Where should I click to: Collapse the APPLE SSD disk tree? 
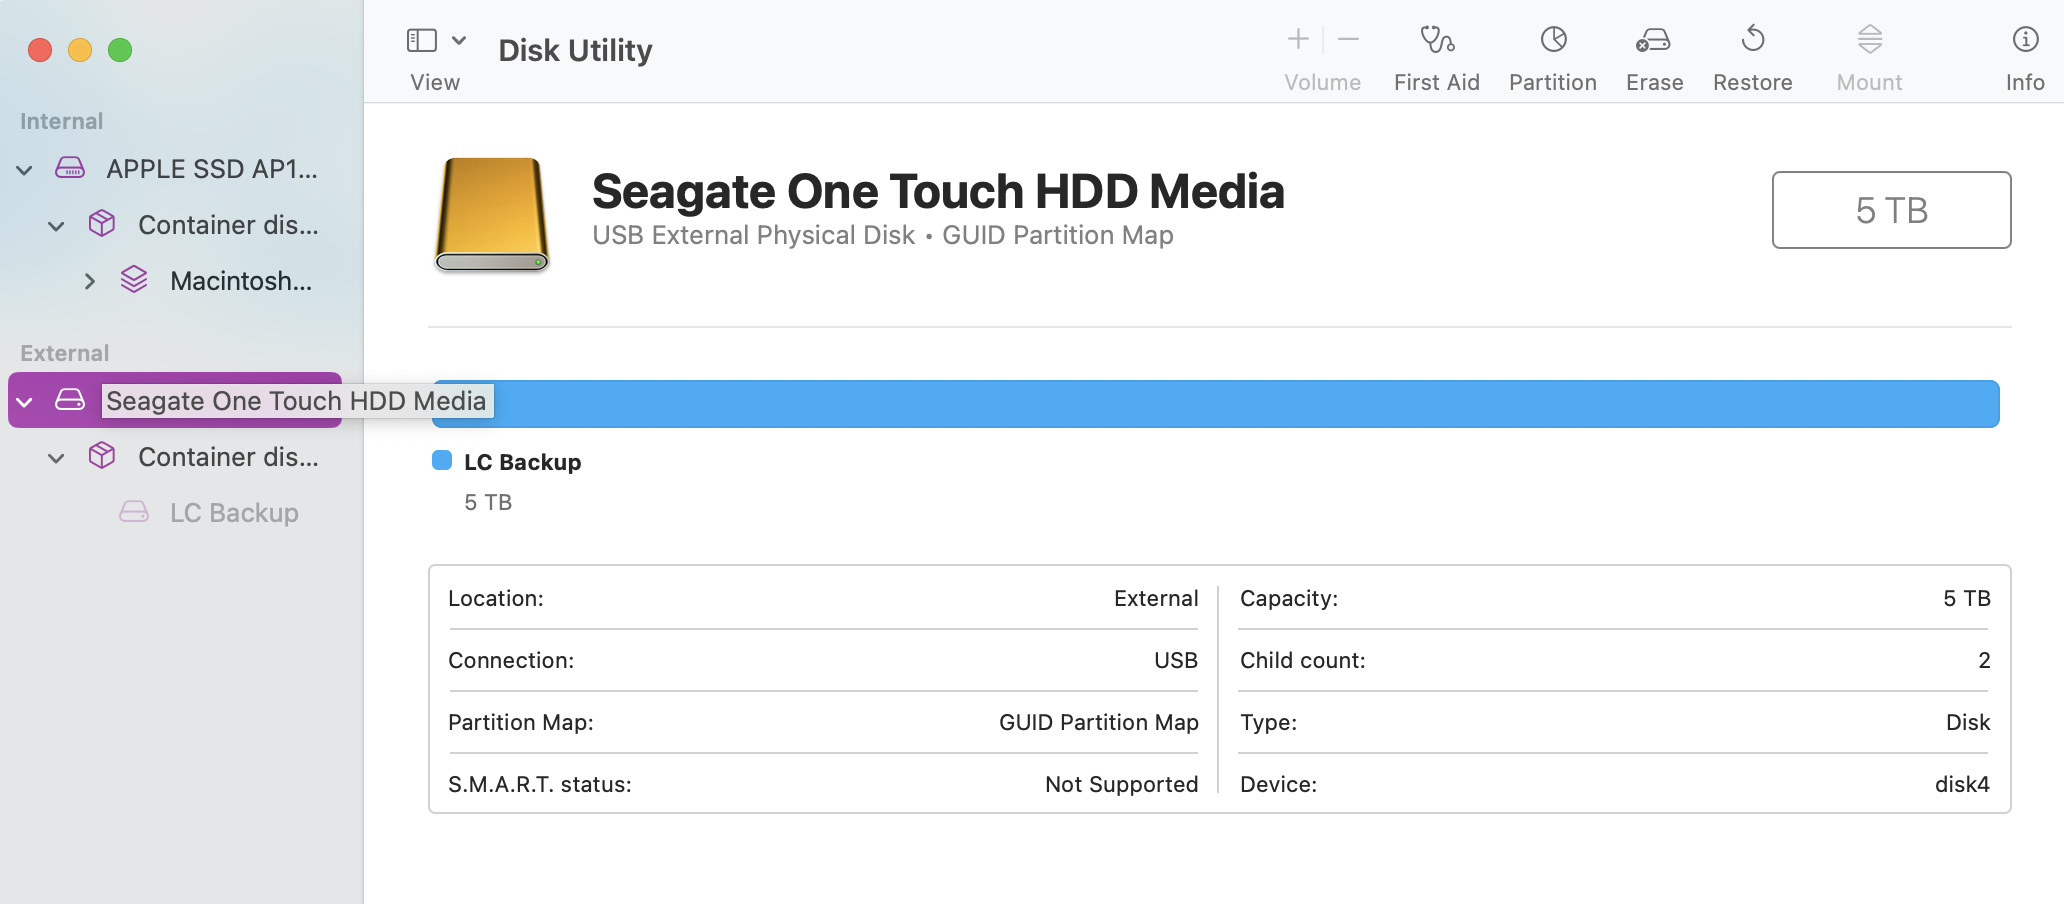pos(25,170)
